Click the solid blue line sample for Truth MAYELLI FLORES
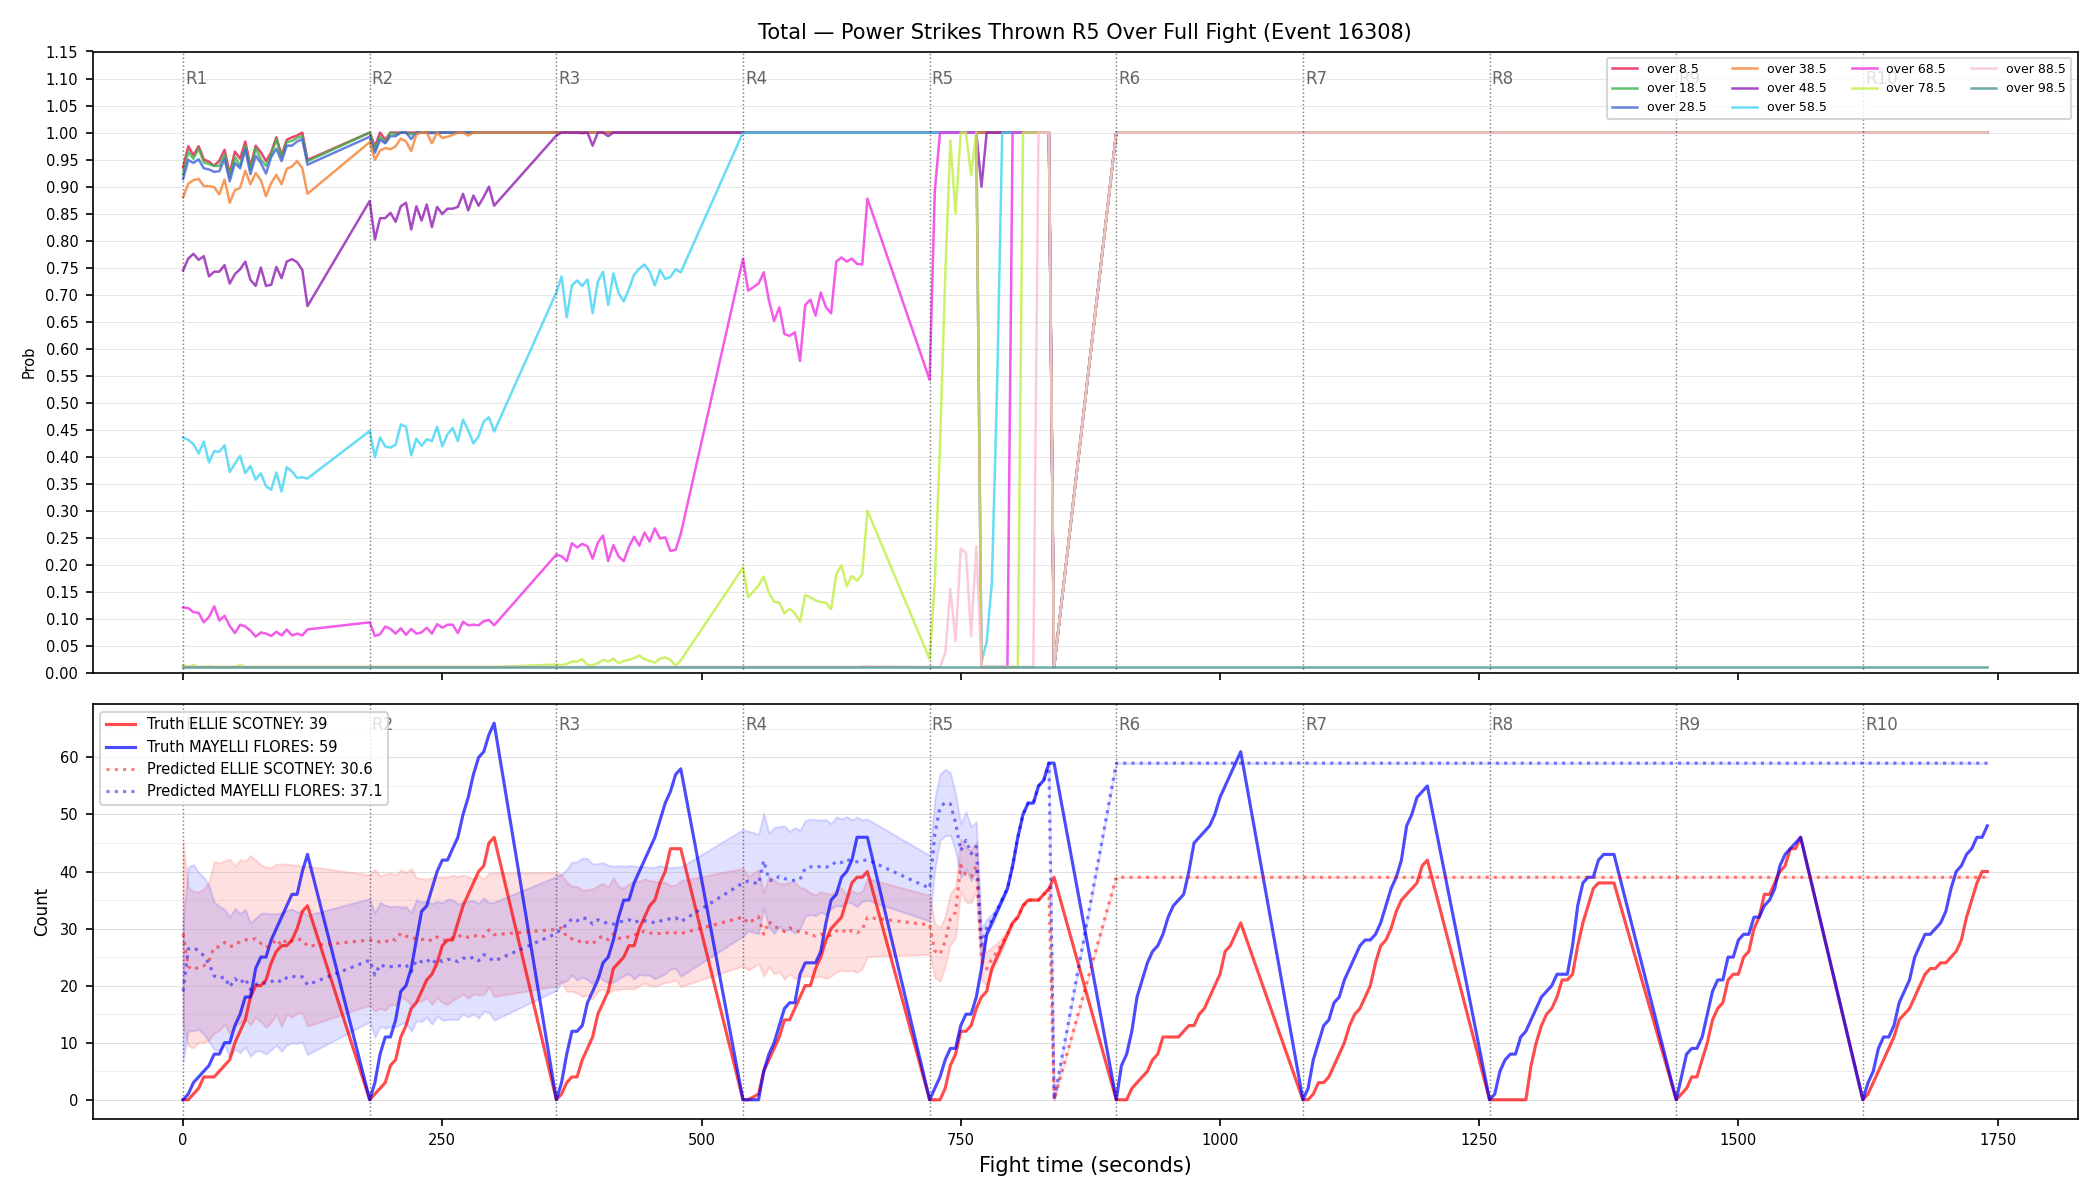Screen dimensions: 2100x1200 (121, 746)
